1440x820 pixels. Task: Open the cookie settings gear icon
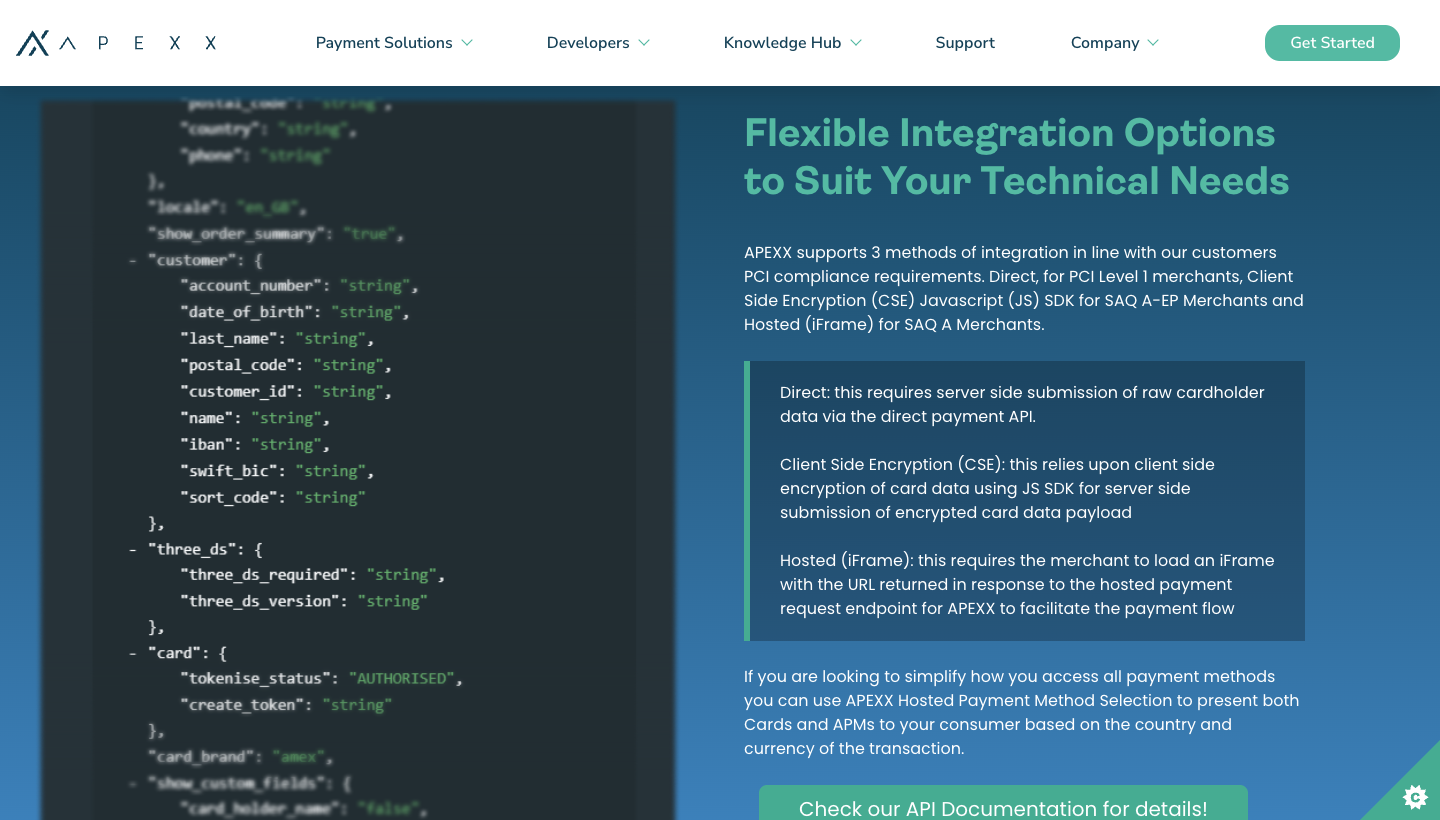coord(1415,796)
